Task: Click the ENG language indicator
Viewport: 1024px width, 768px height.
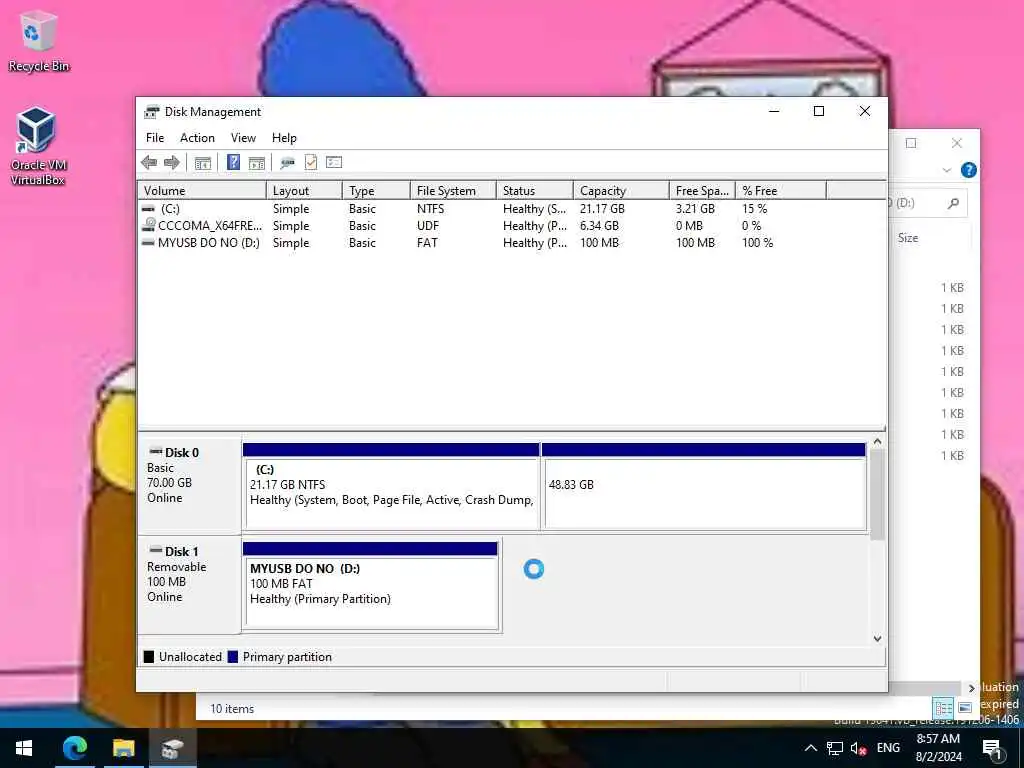Action: [x=888, y=748]
